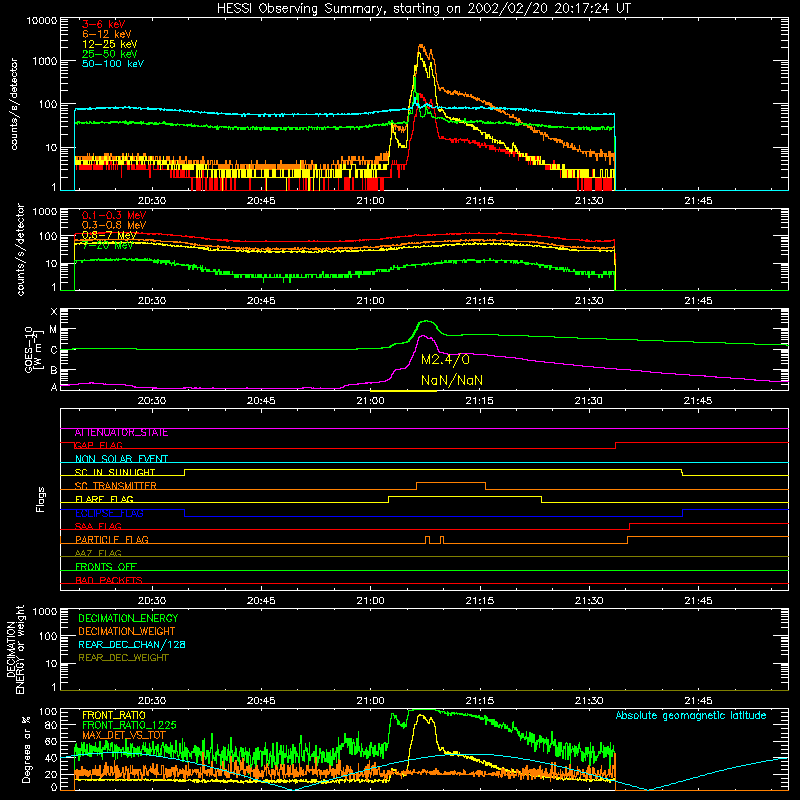
Task: Click the FLARE_FLAG label
Action: [x=104, y=499]
